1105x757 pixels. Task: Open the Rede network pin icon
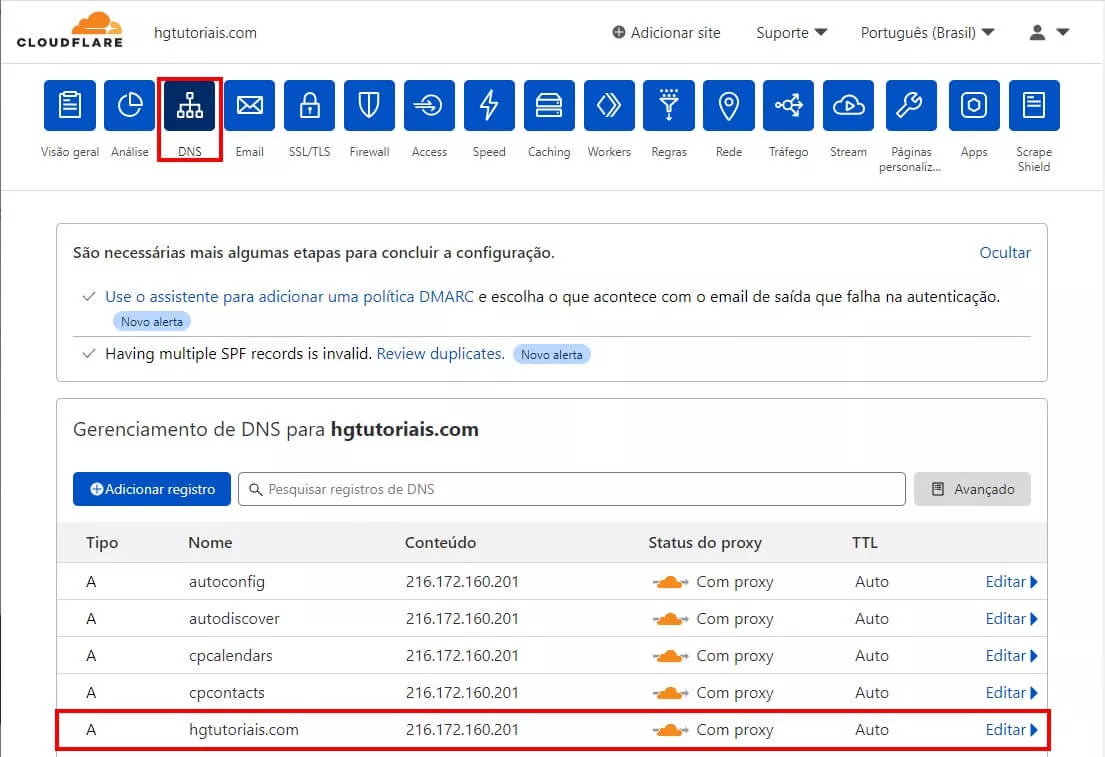(x=729, y=106)
